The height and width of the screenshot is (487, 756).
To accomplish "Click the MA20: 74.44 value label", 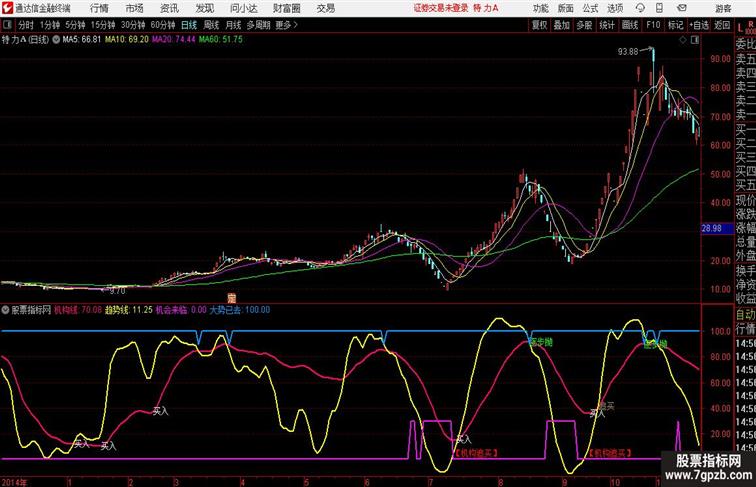I will pyautogui.click(x=174, y=40).
